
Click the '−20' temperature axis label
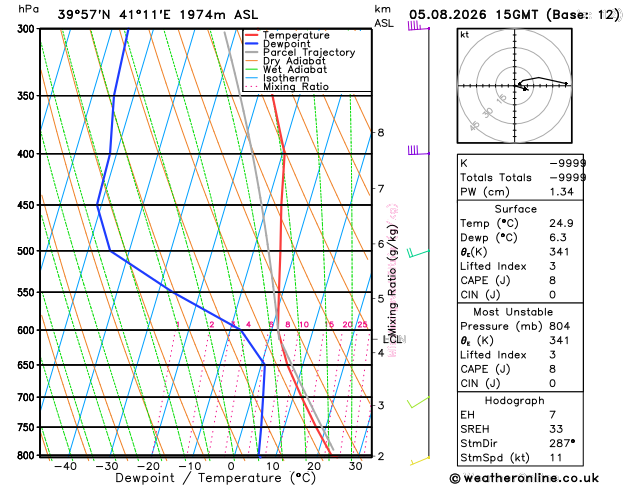pyautogui.click(x=148, y=466)
